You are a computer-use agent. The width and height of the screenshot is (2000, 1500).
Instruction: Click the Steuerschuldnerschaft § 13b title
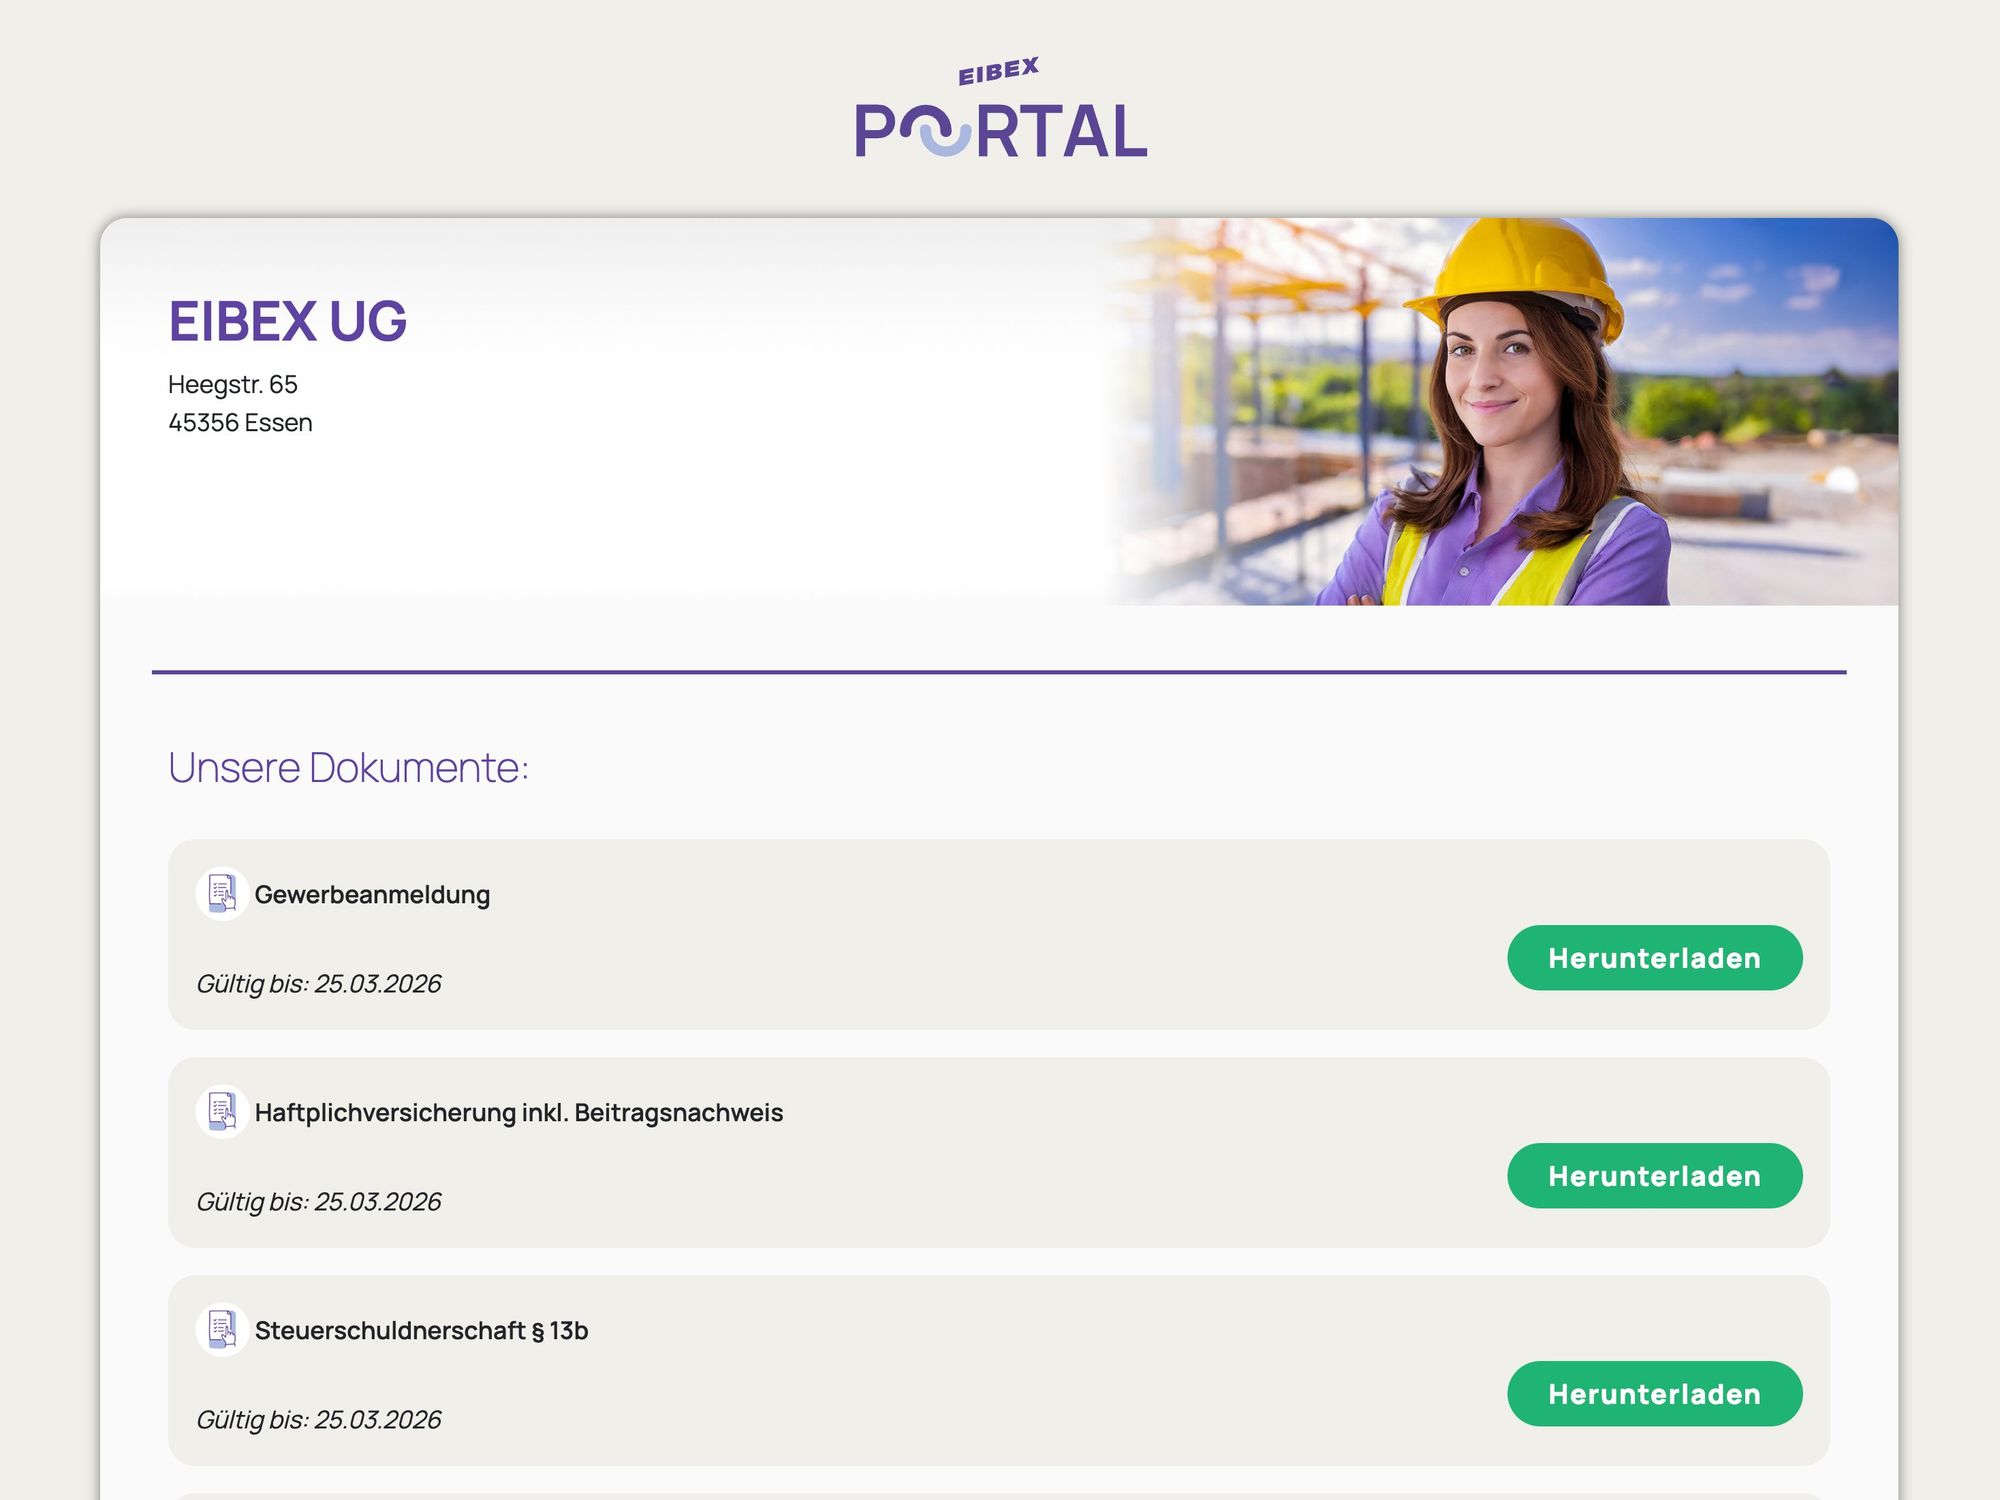(421, 1330)
